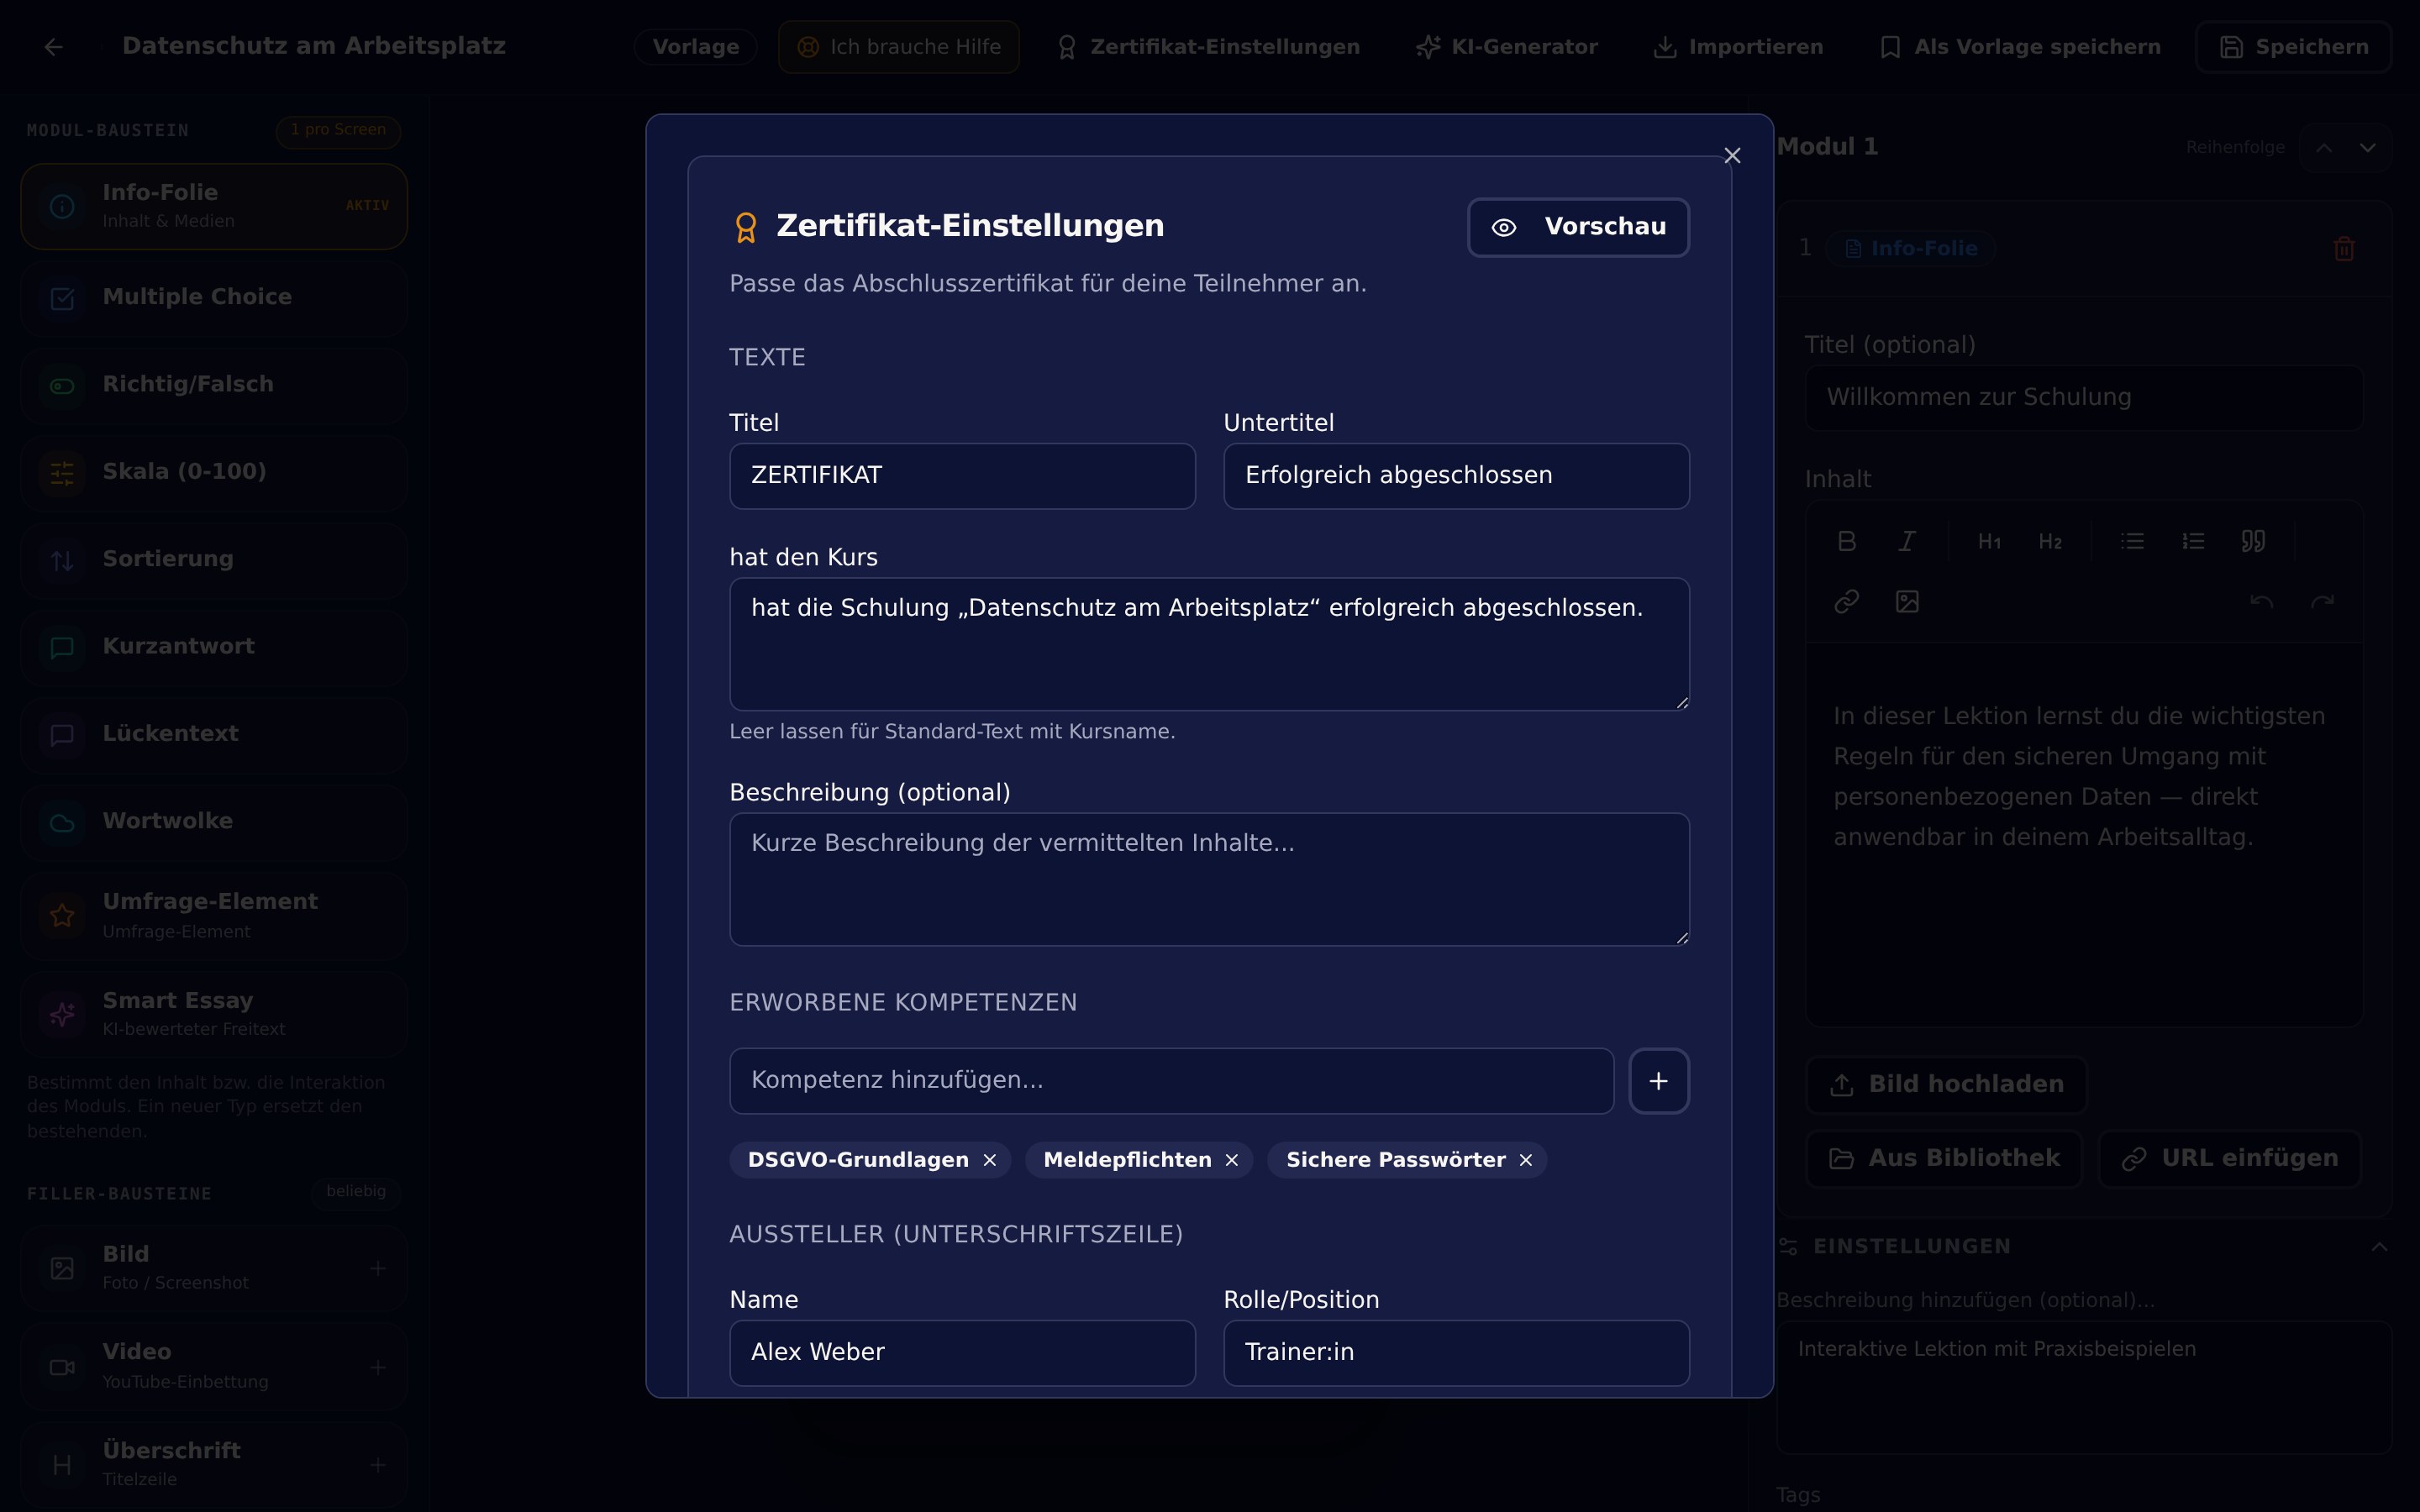Select the Info-Folie module block

coord(214,206)
